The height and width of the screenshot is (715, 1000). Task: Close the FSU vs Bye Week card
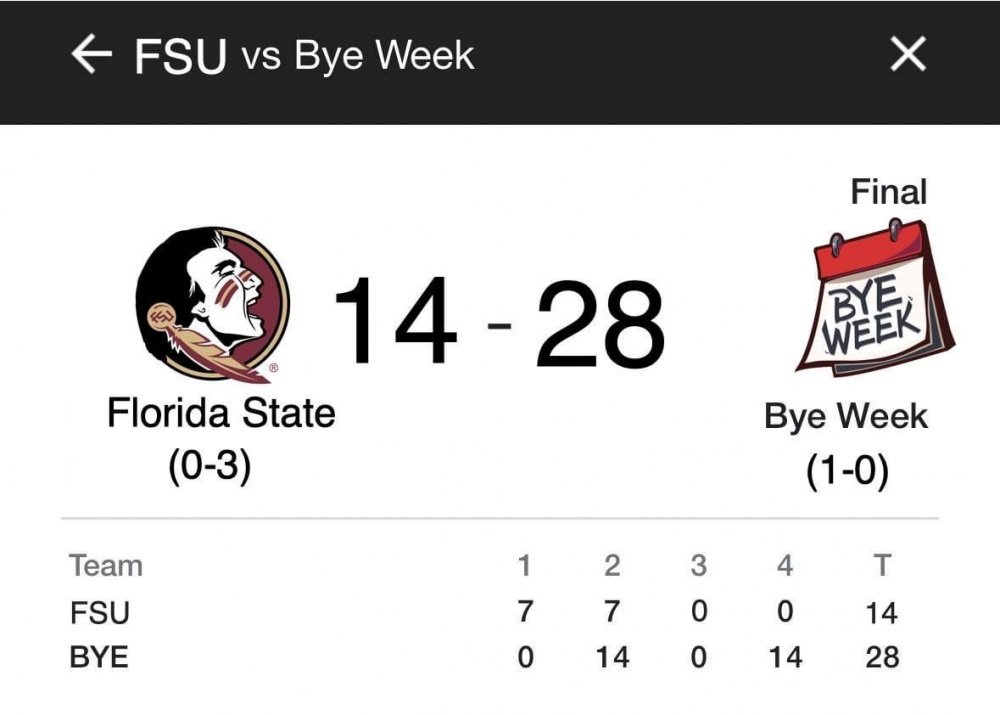(908, 55)
